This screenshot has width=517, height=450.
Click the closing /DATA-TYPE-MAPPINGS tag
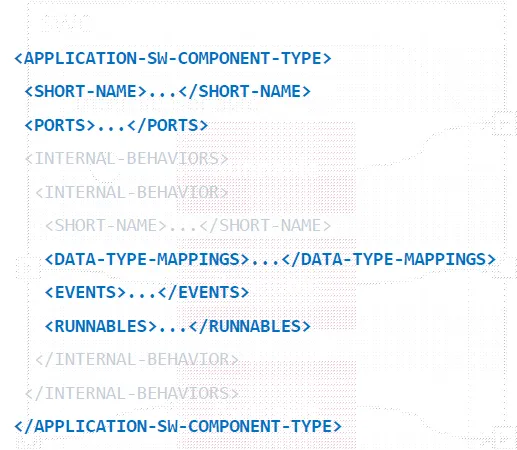pos(389,259)
